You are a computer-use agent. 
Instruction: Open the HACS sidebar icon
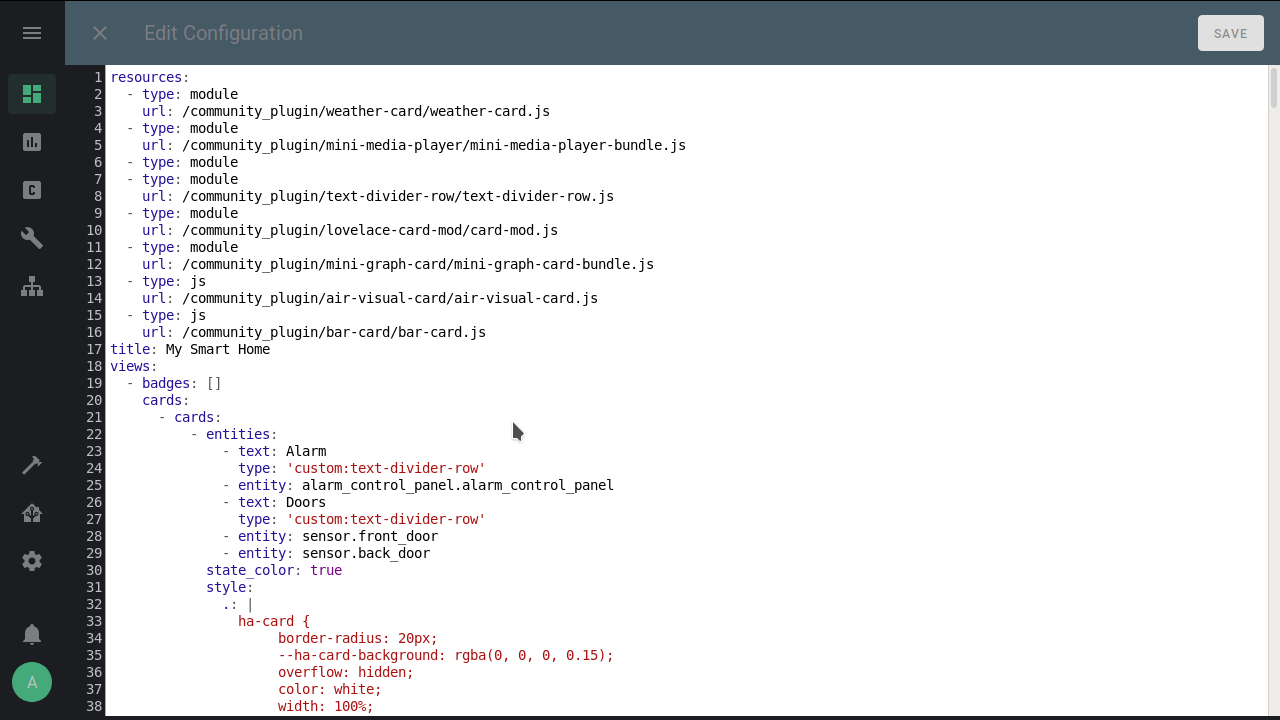pos(31,512)
